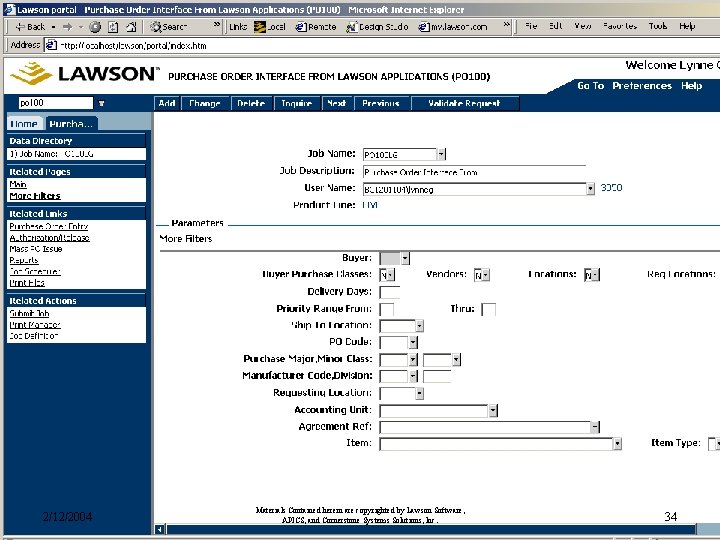Open the Print Files link
This screenshot has width=720, height=540.
[x=27, y=283]
